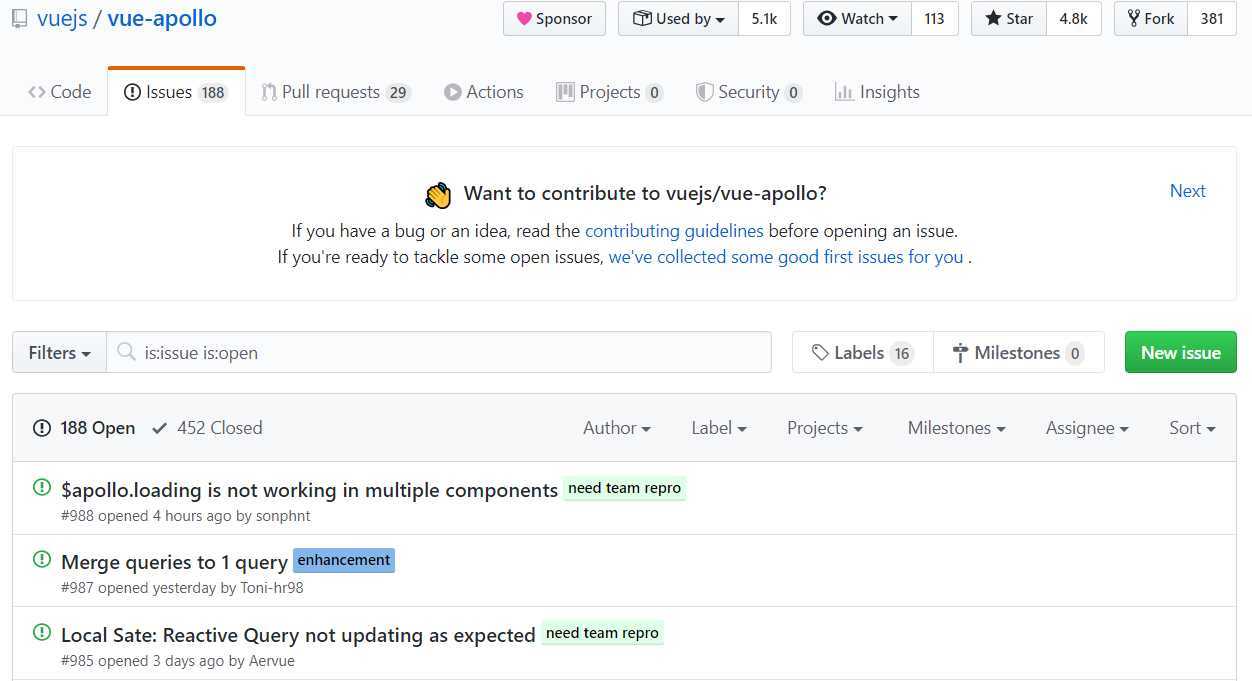Screen dimensions: 1252x681
Task: Open the Milestones list
Action: (x=1019, y=353)
